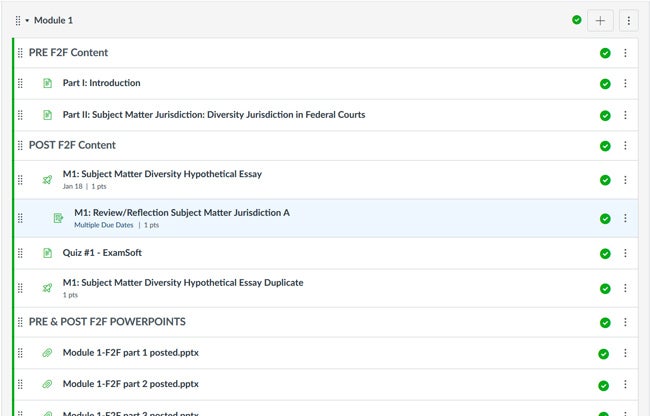Open Part II: Subject Matter Jurisdiction page
Image resolution: width=650 pixels, height=416 pixels.
coord(214,115)
